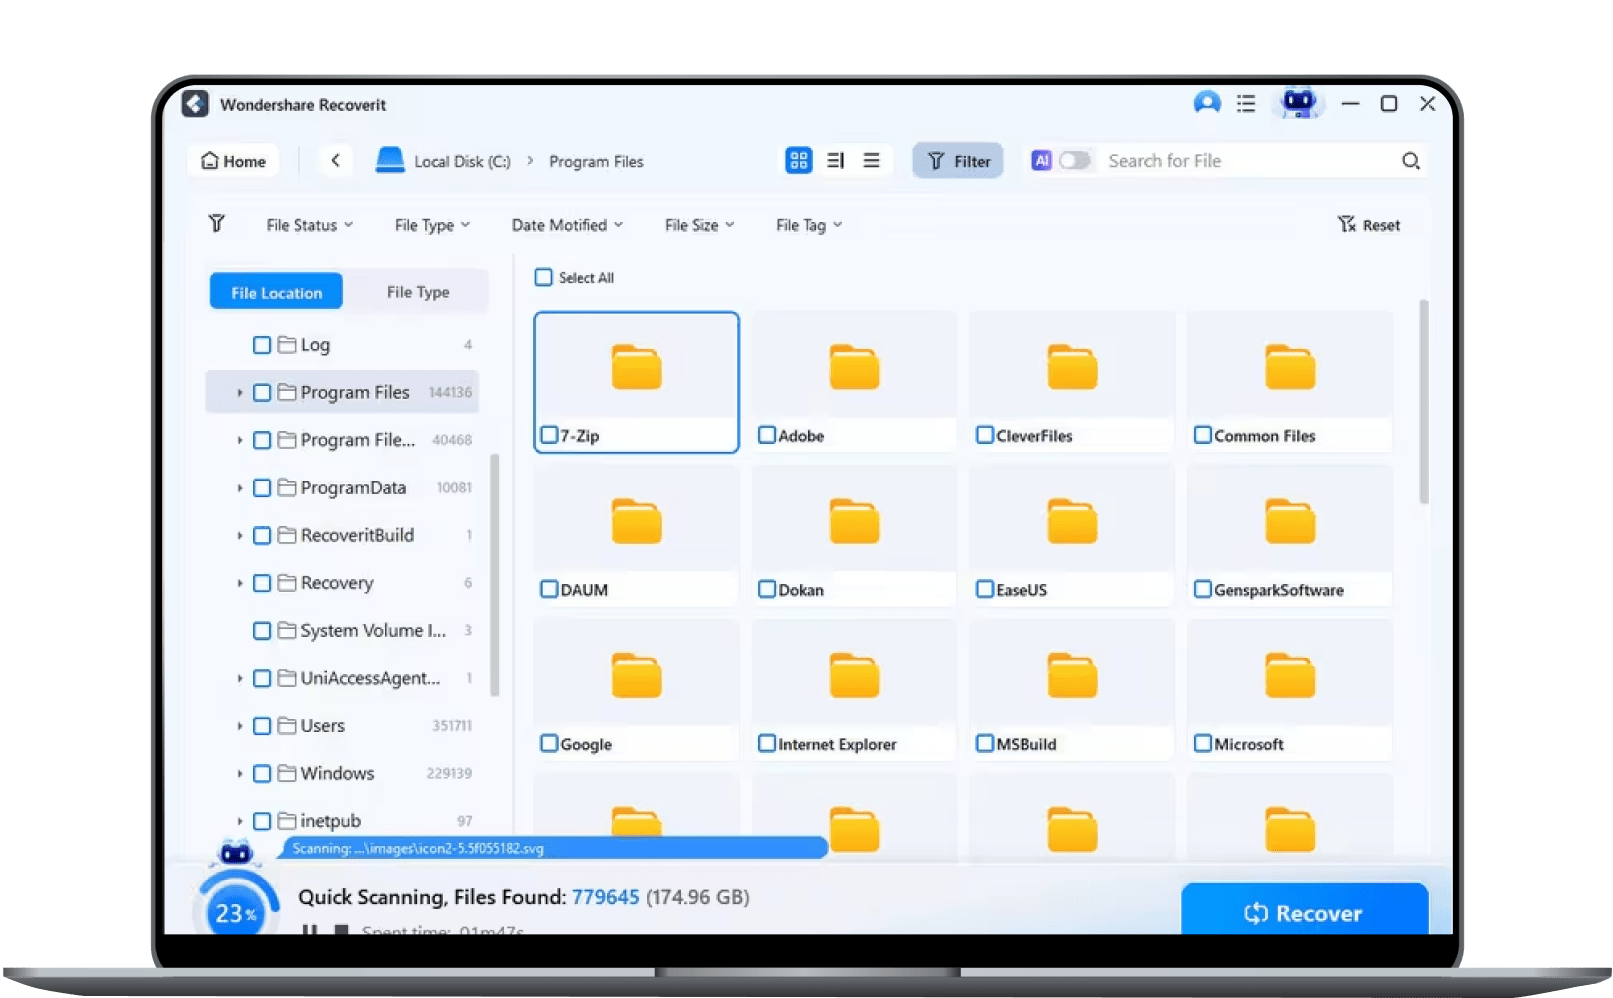Viewport: 1613px width, 998px height.
Task: Switch to detail preview pane view
Action: point(836,160)
